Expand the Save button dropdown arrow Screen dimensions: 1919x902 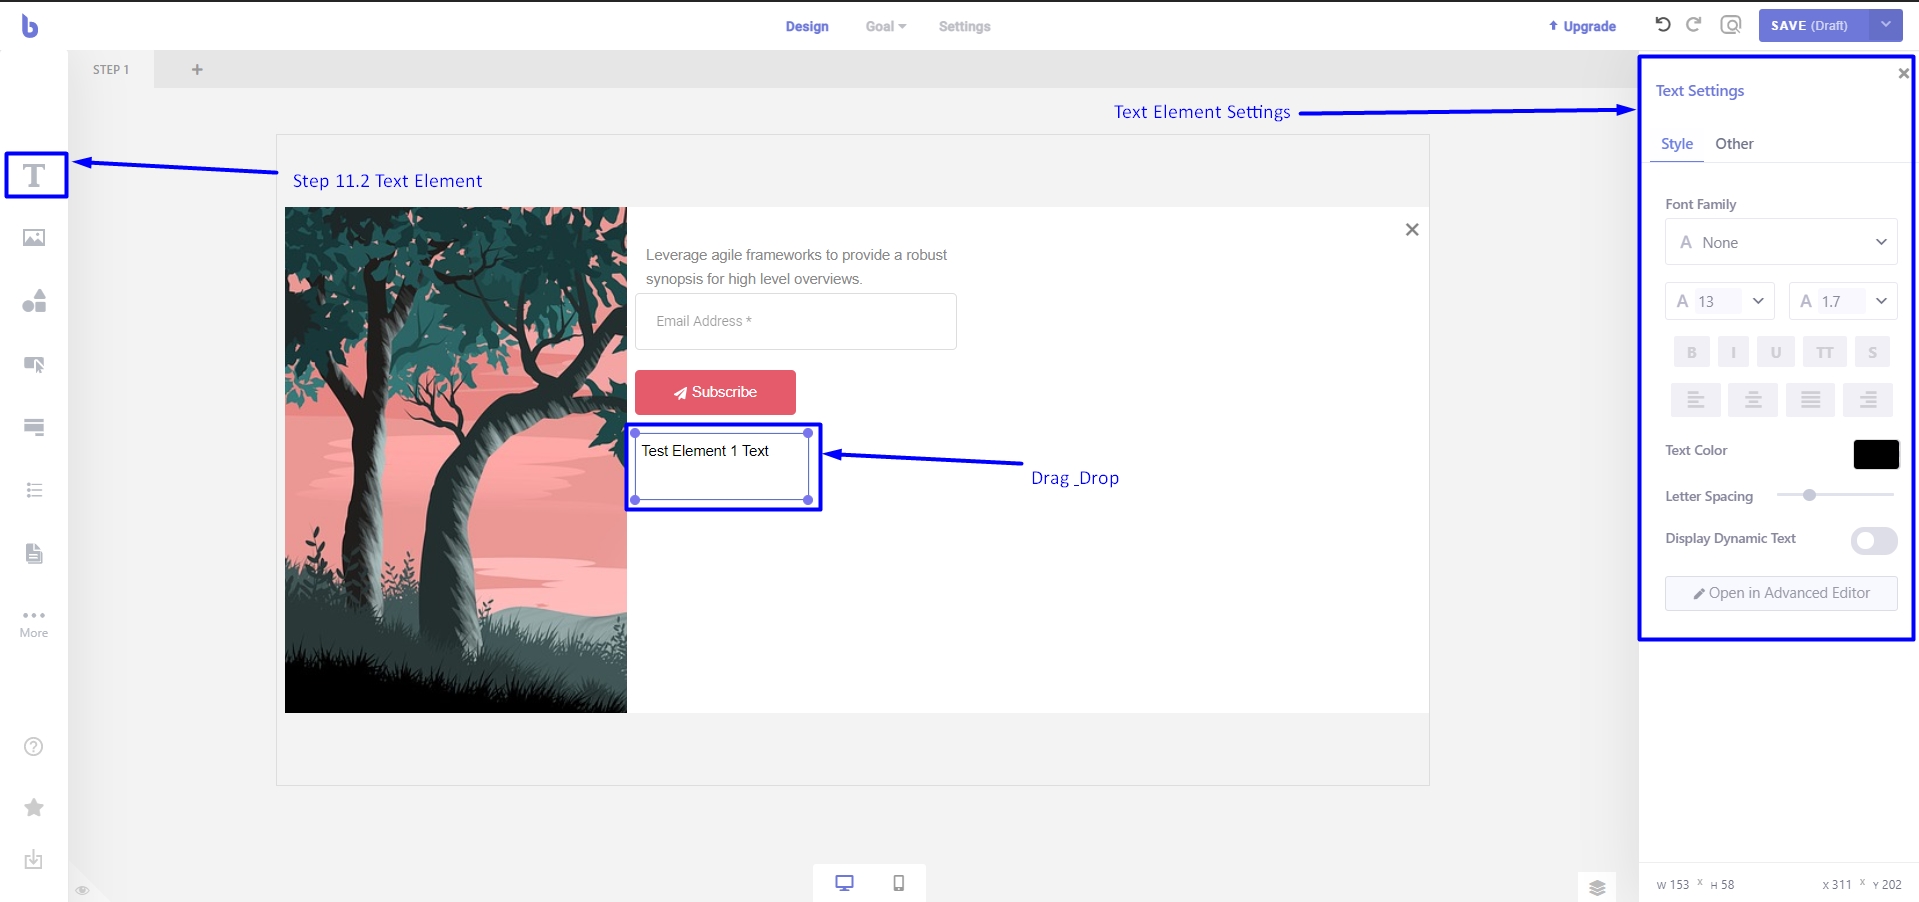click(1886, 25)
